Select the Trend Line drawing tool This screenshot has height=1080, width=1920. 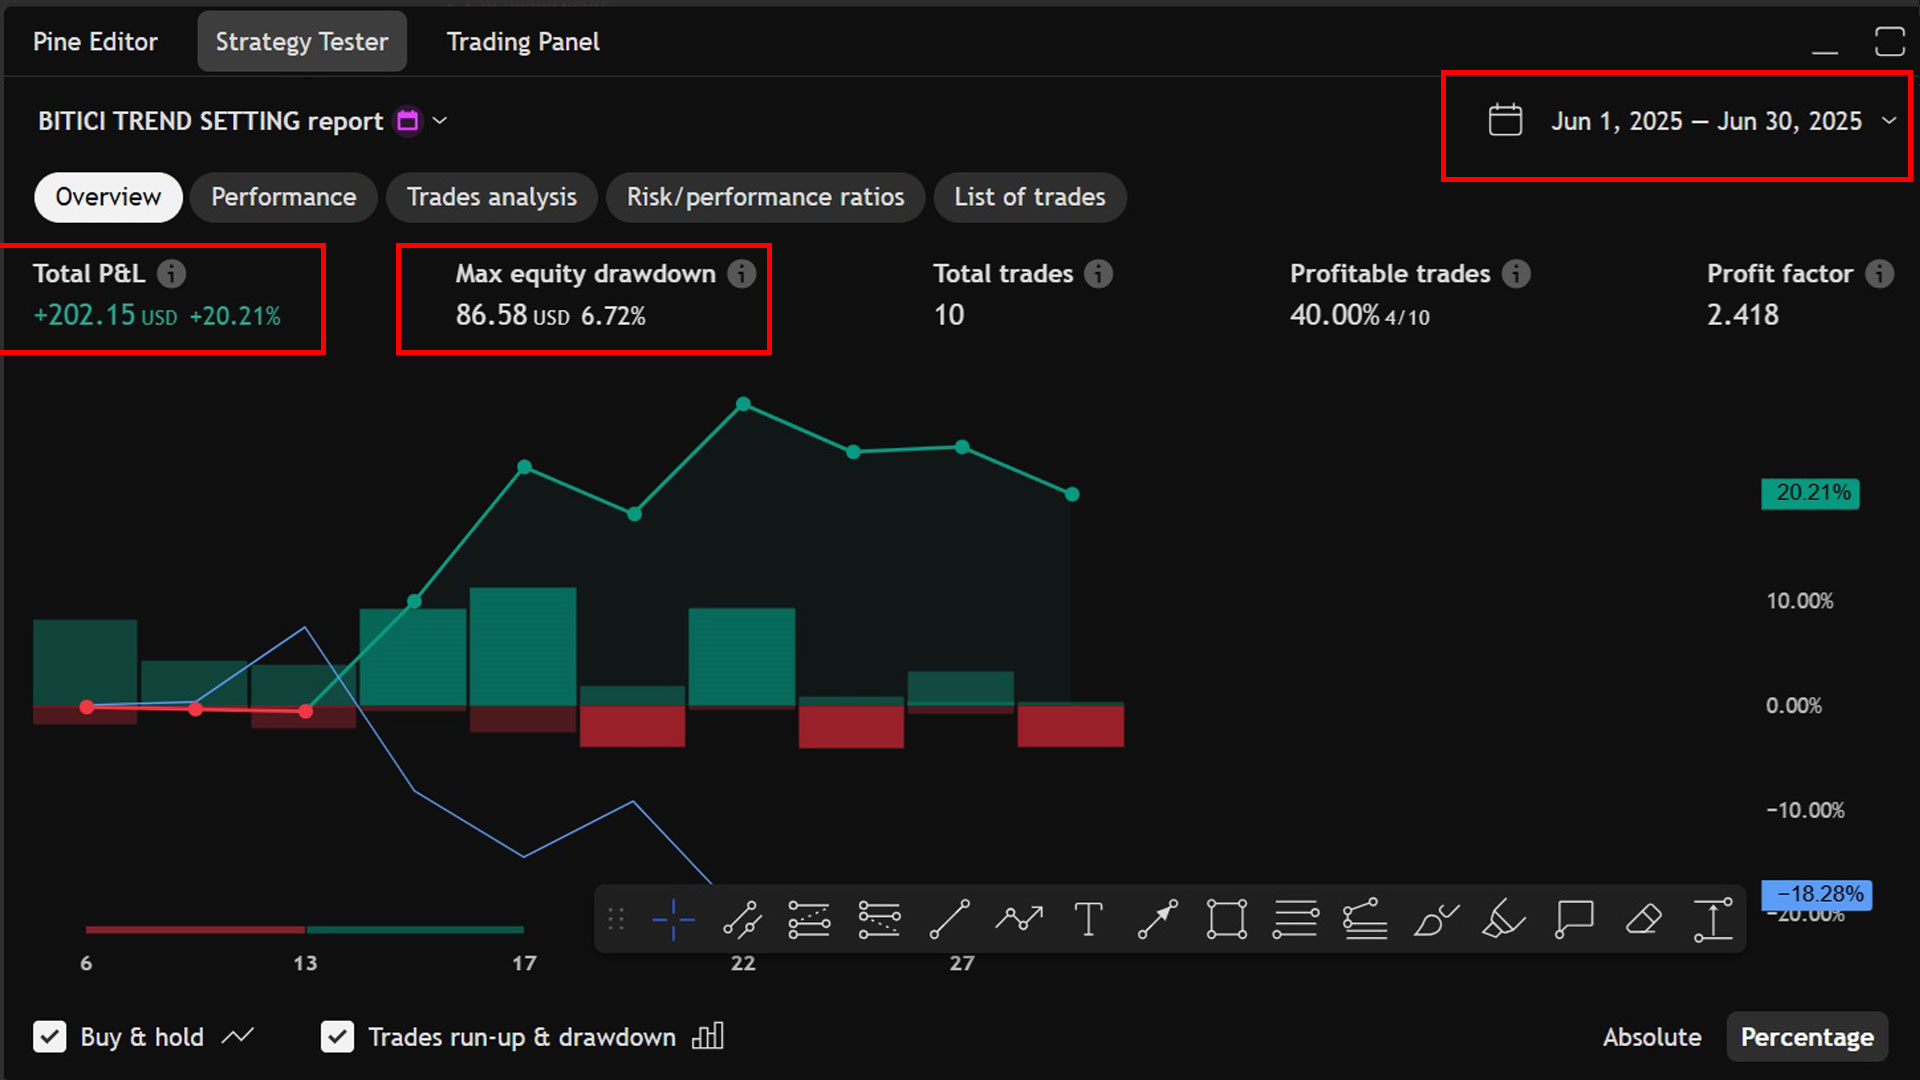tap(948, 918)
